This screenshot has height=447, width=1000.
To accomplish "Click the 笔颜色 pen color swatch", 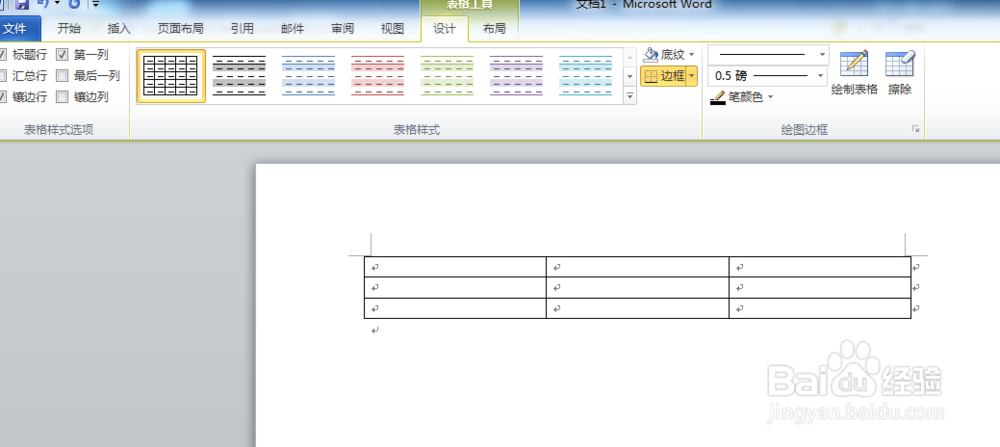I will tap(718, 98).
